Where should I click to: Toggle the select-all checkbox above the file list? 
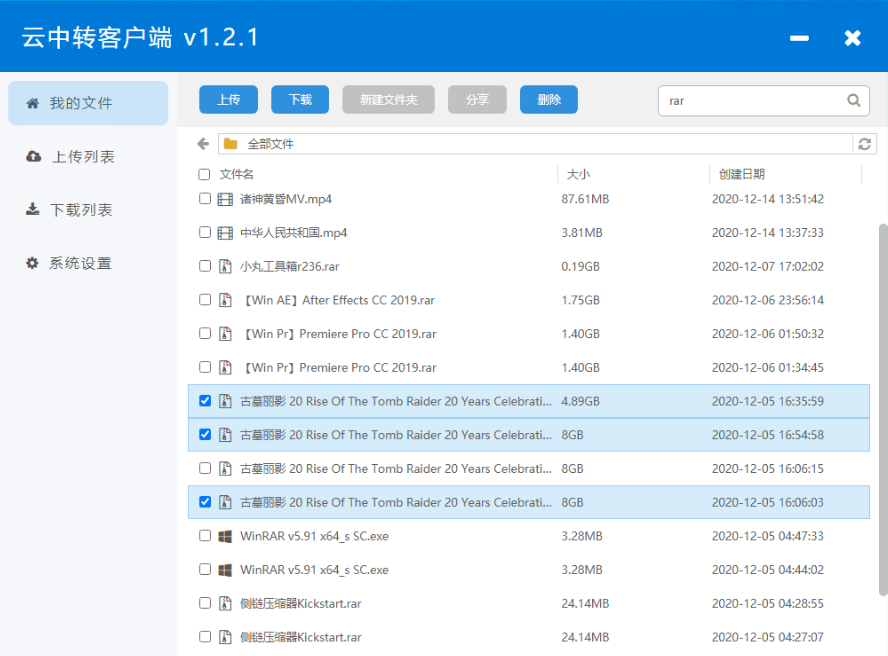point(205,173)
